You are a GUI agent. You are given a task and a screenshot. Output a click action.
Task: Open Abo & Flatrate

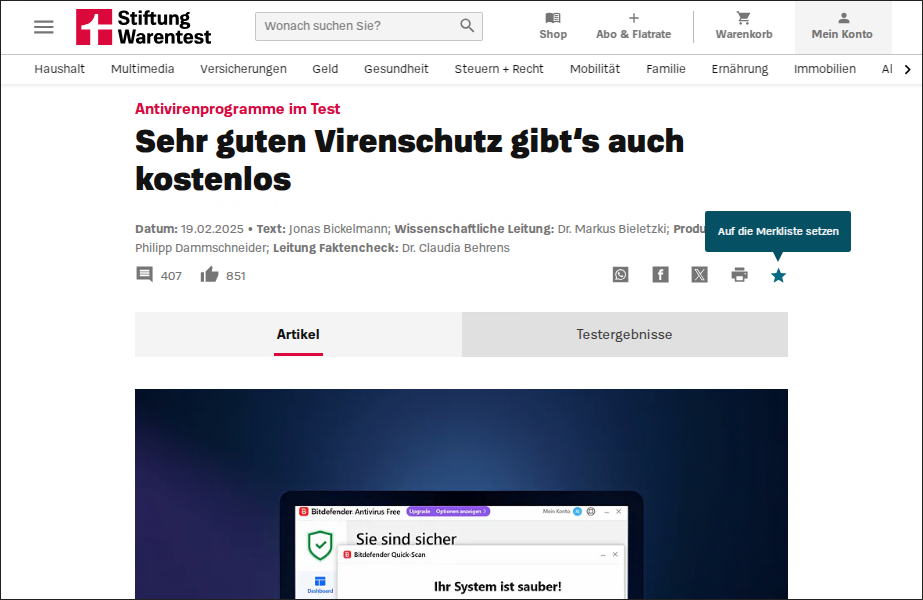point(633,26)
